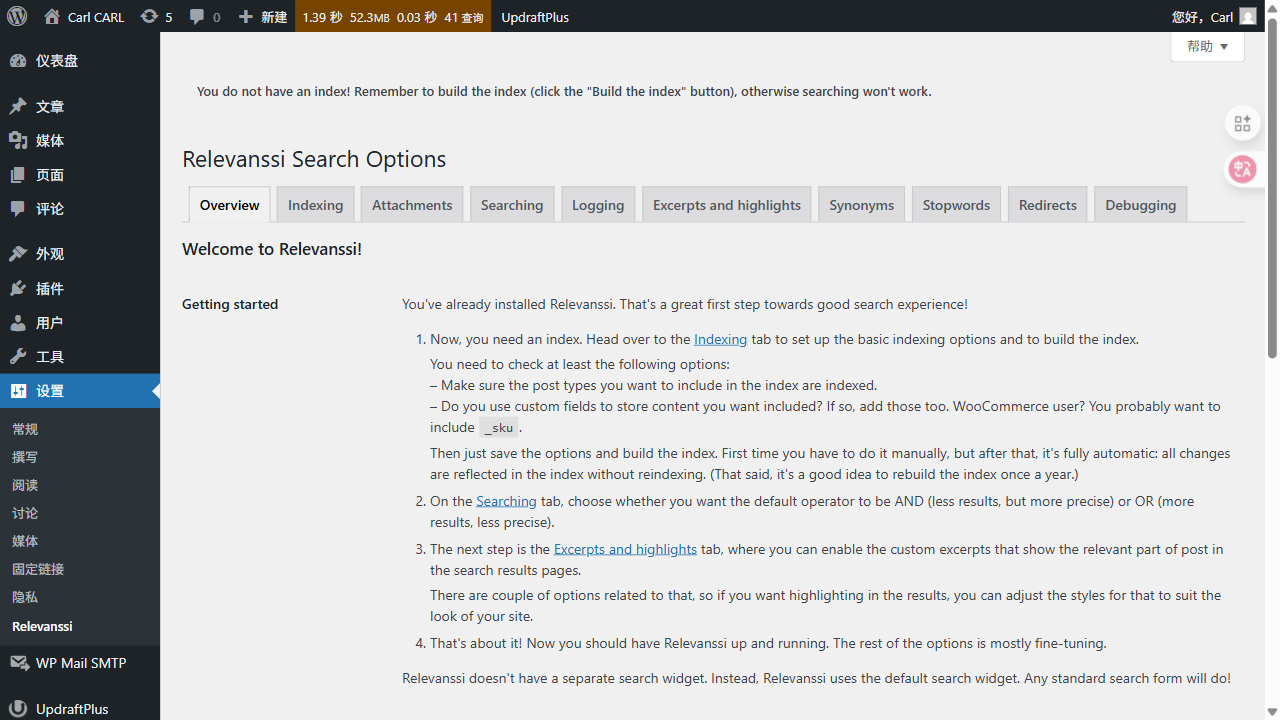
Task: Open the updates icon showing 5
Action: (149, 16)
